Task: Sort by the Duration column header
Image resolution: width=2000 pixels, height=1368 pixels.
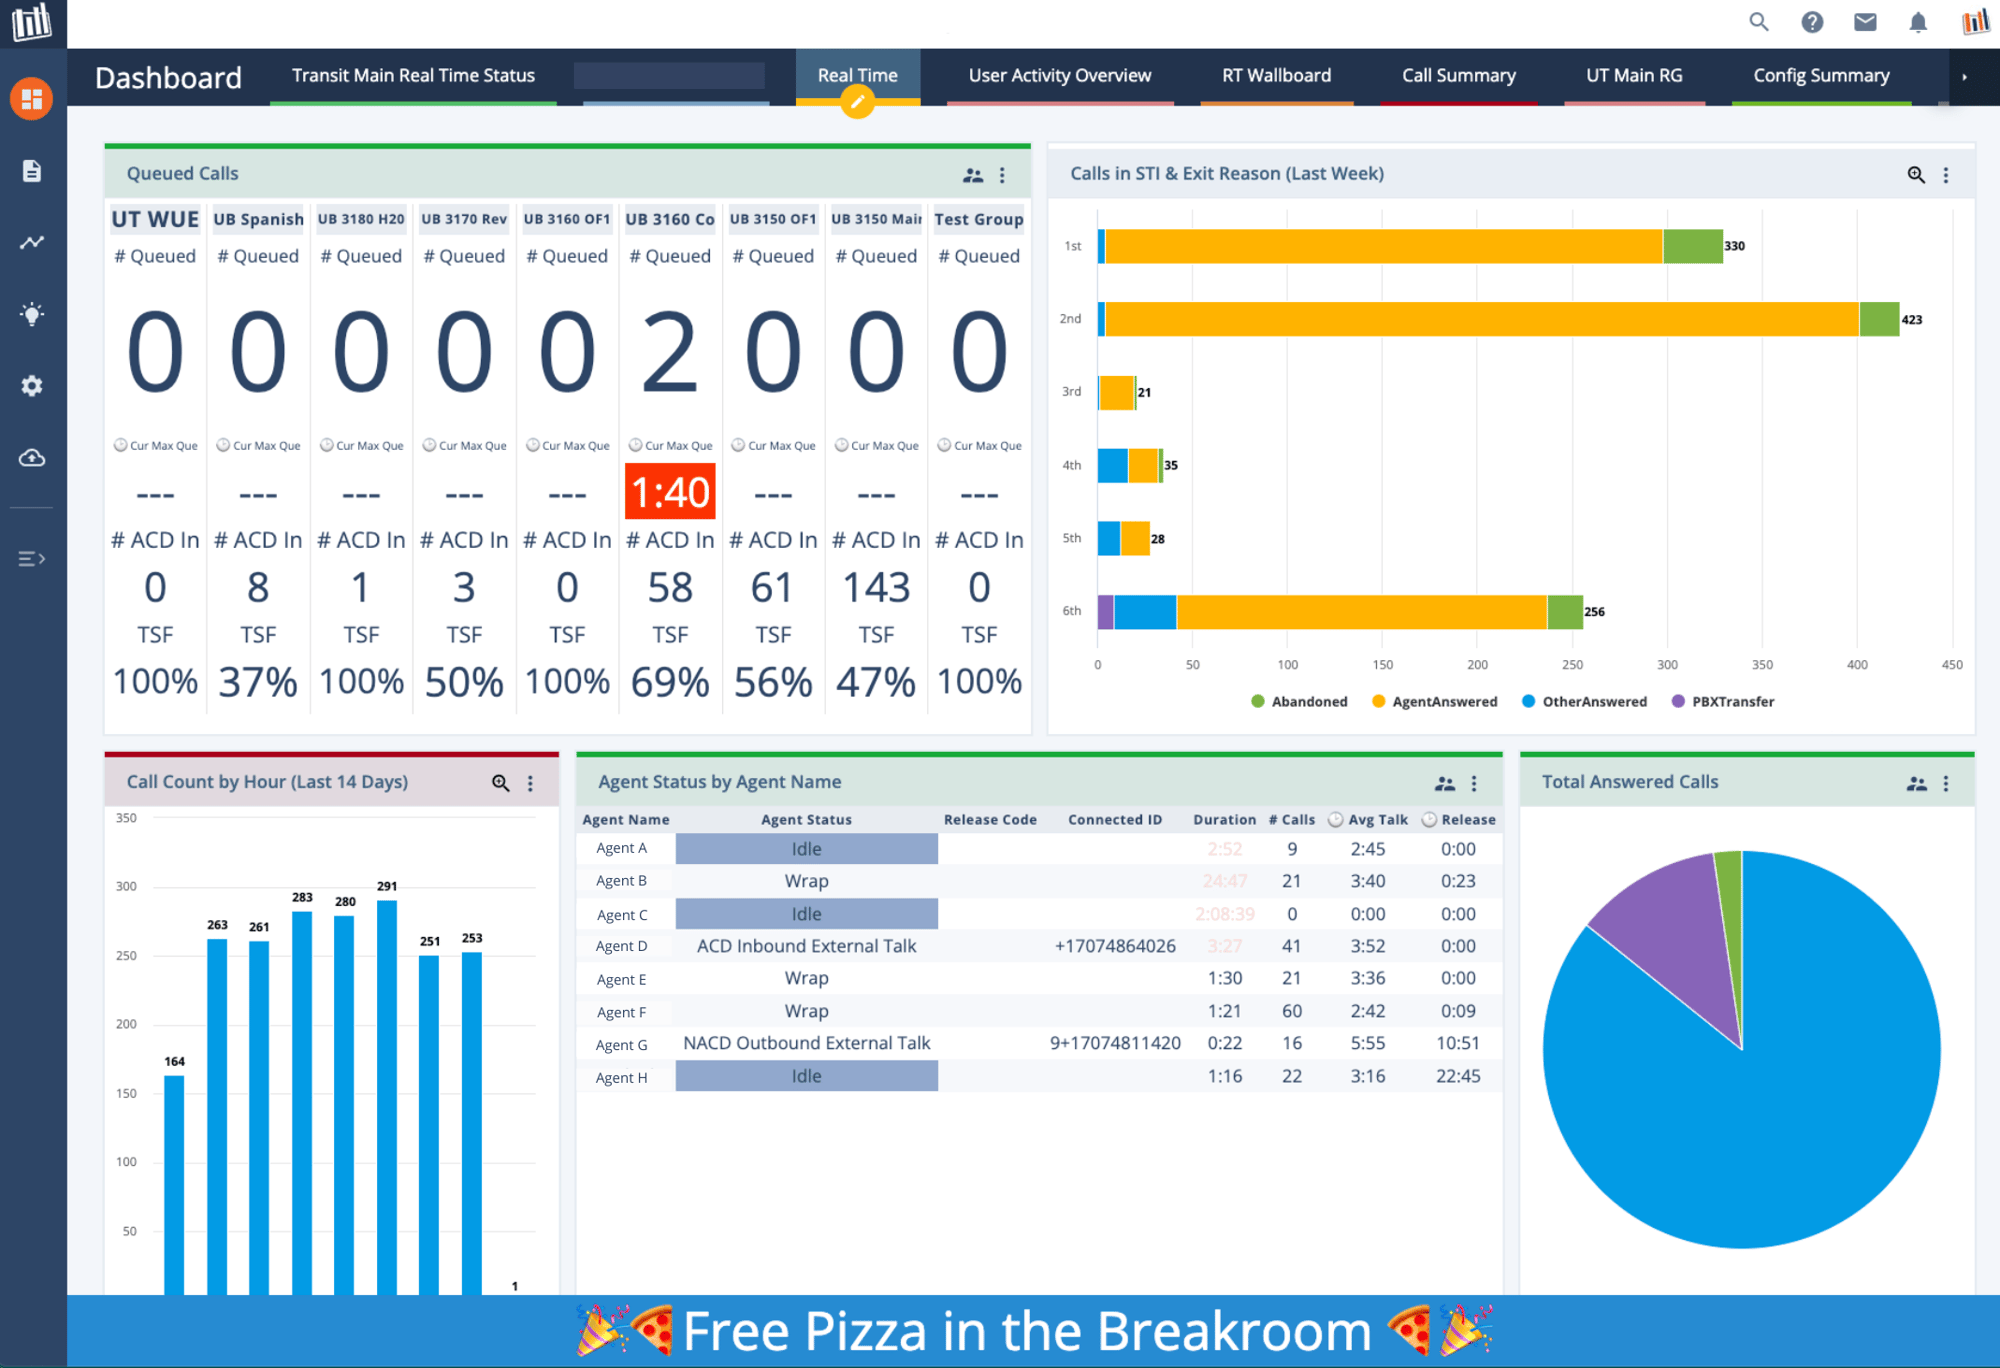Action: pos(1224,819)
